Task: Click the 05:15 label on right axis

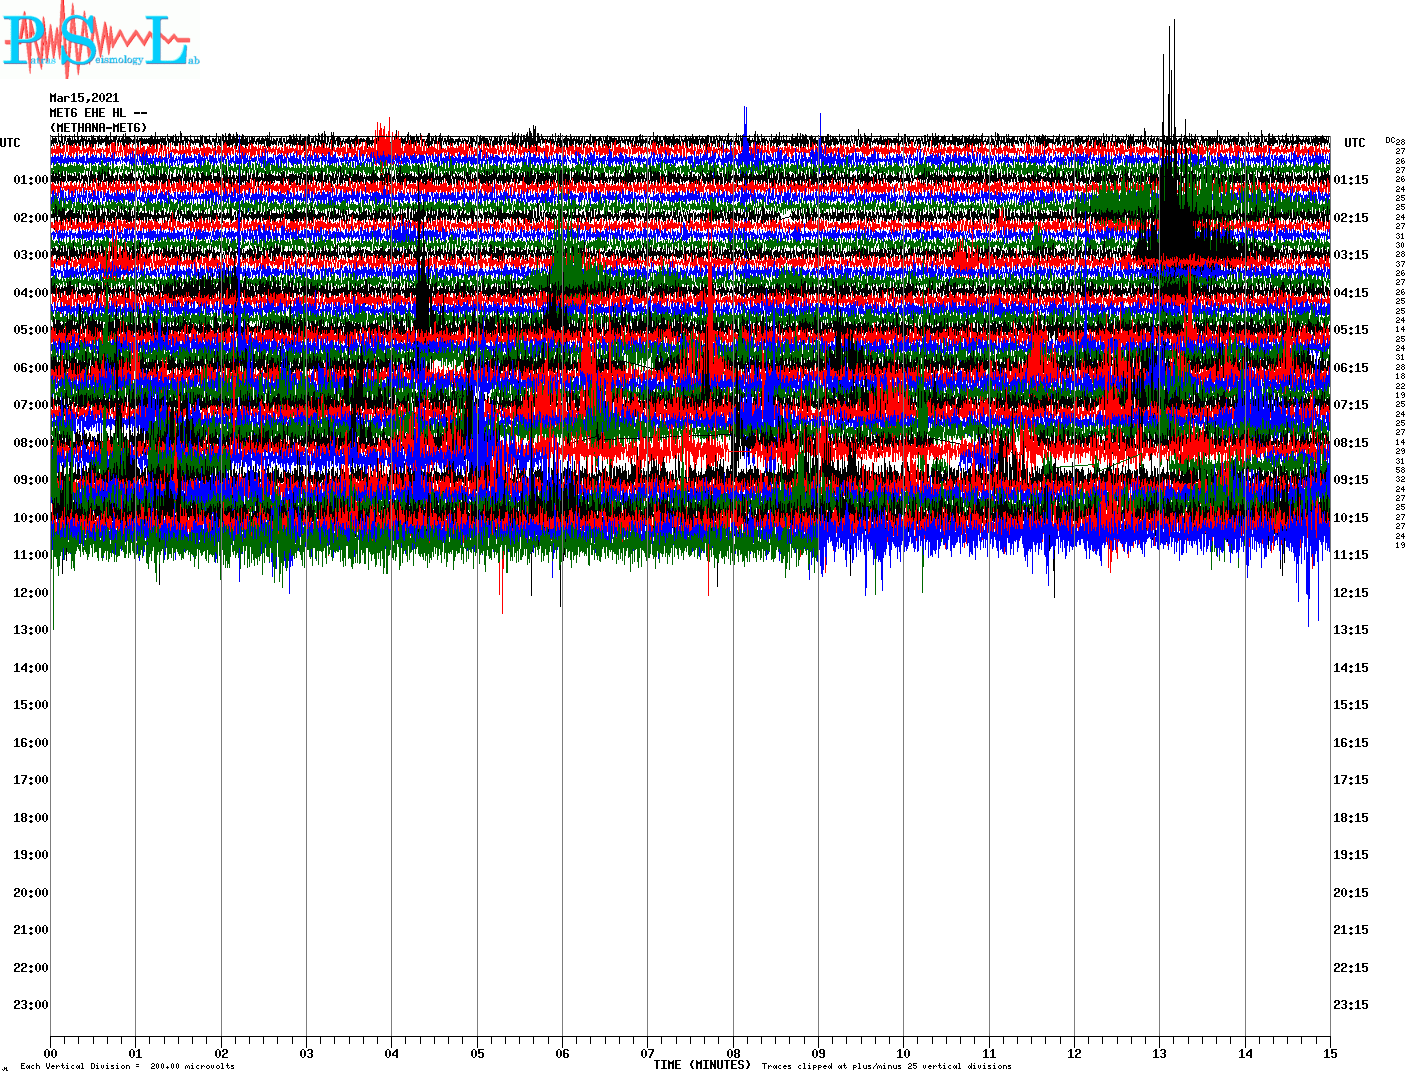Action: [1350, 330]
